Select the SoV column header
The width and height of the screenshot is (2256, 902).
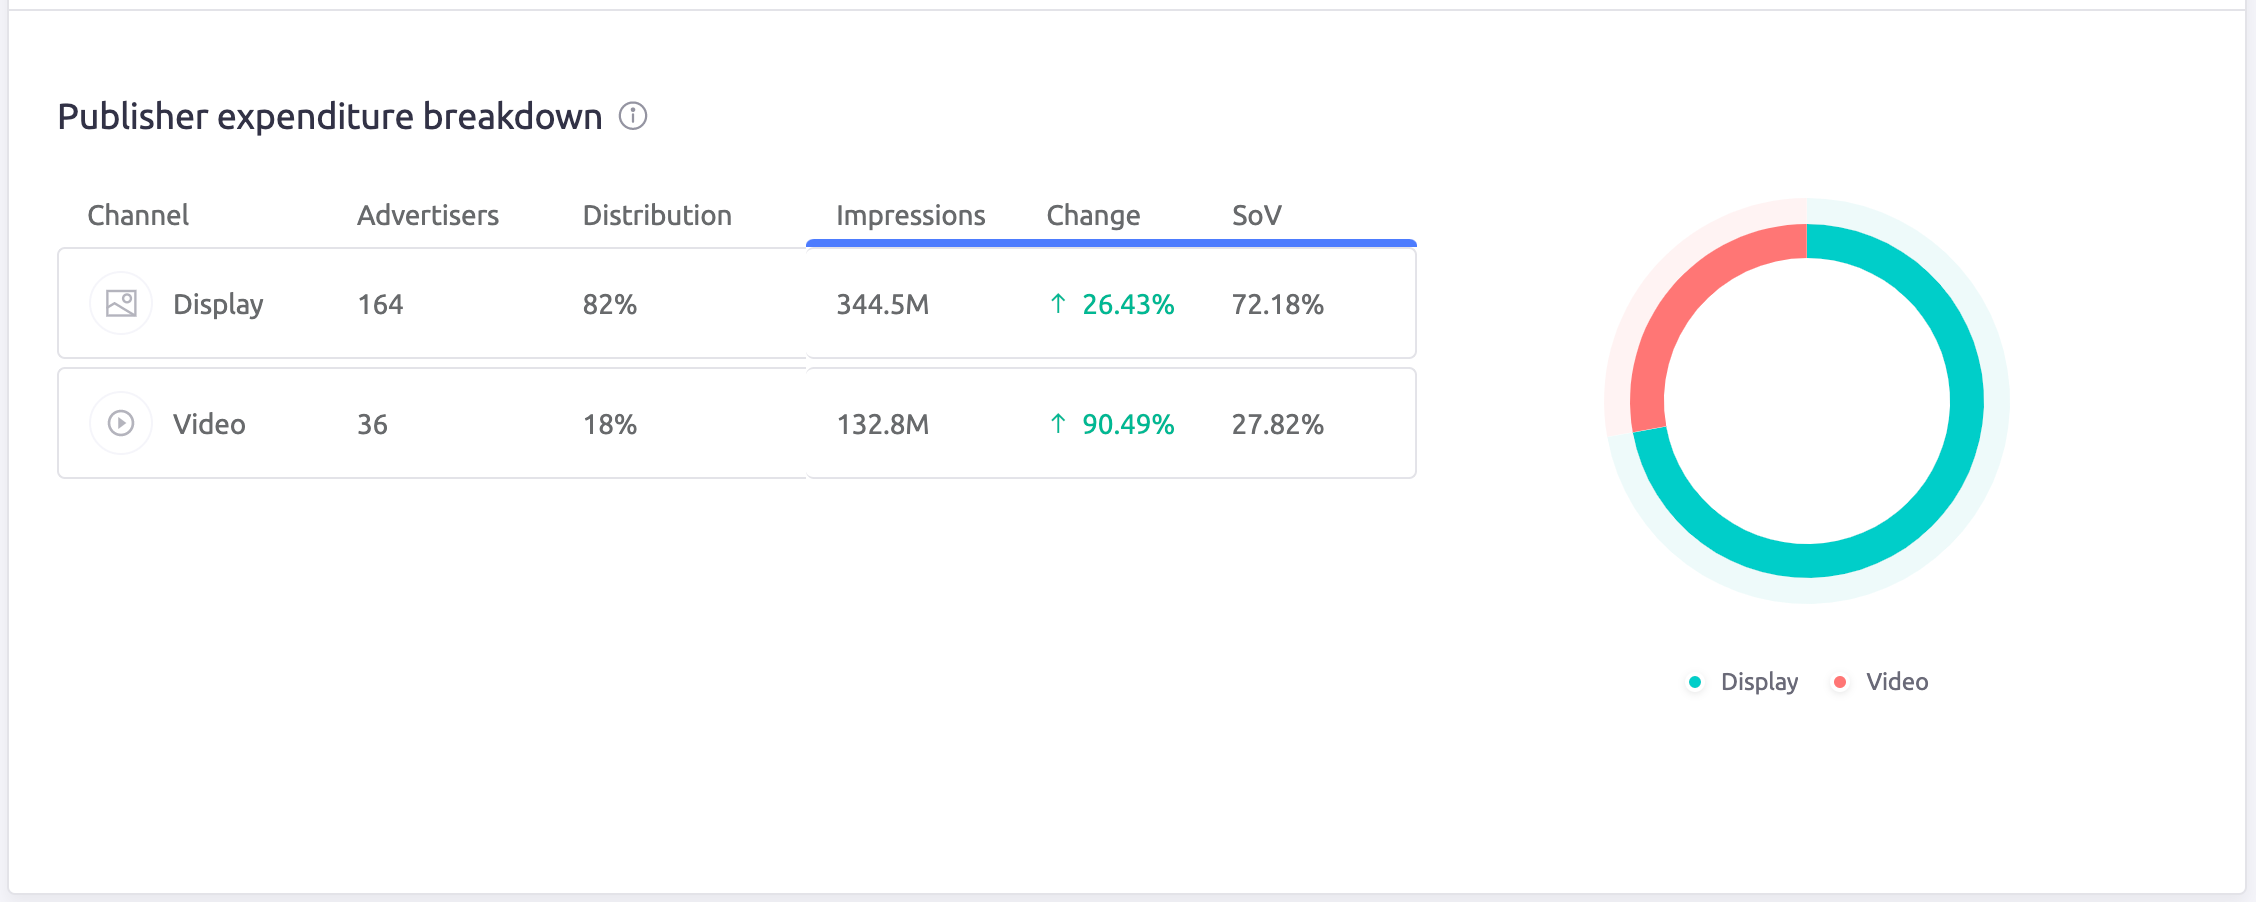[x=1256, y=215]
